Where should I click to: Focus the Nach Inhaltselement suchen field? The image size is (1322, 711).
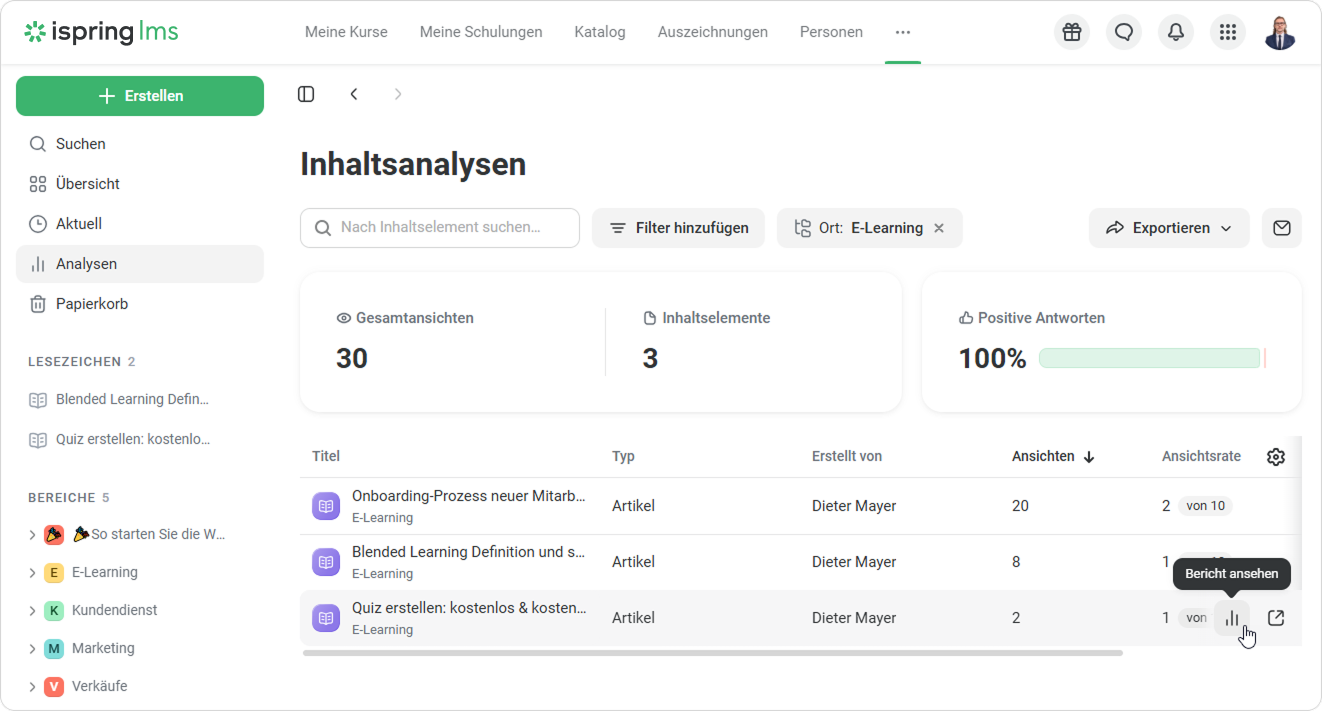[440, 228]
